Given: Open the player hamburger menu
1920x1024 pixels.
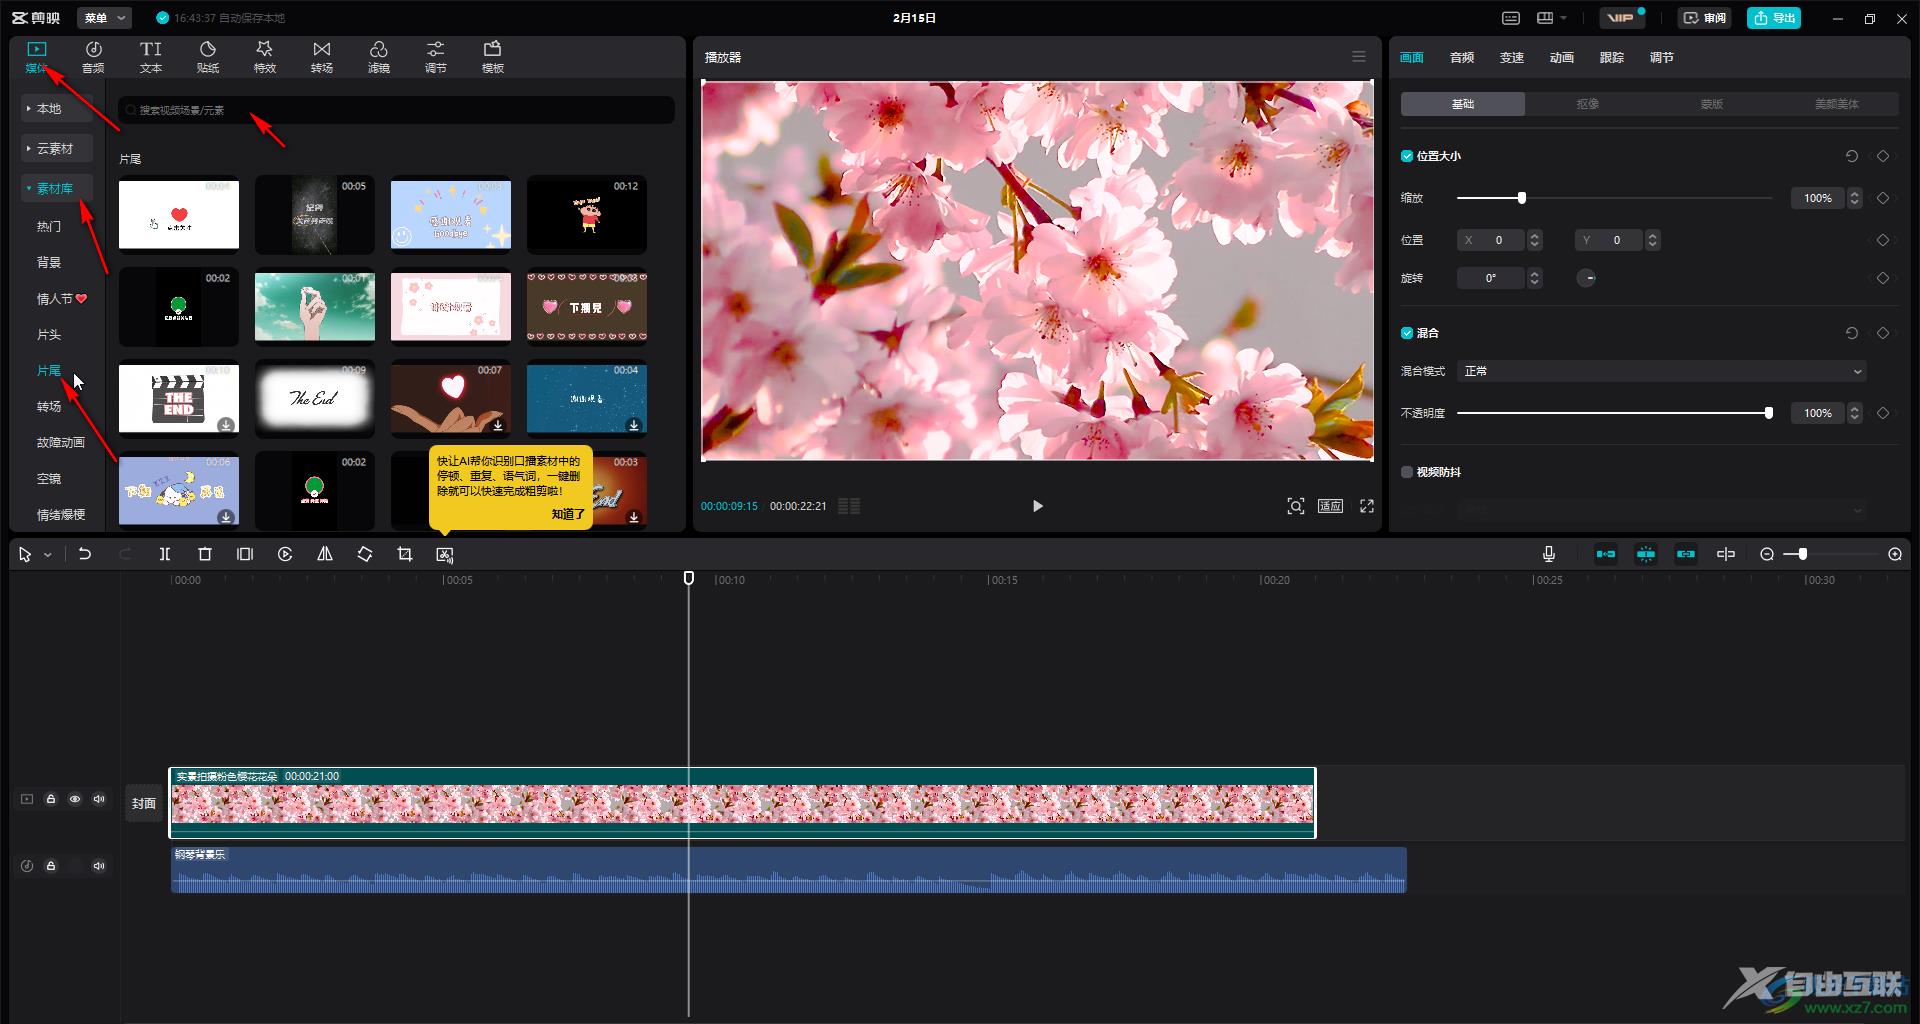Looking at the screenshot, I should click(x=1359, y=57).
